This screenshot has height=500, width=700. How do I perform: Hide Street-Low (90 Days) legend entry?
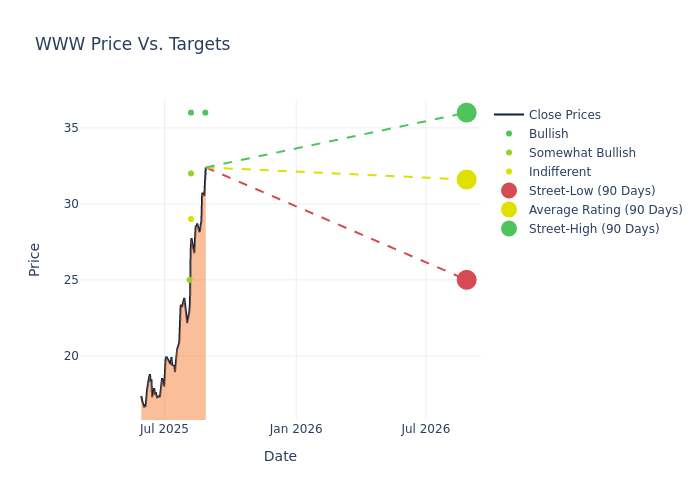[x=591, y=191]
